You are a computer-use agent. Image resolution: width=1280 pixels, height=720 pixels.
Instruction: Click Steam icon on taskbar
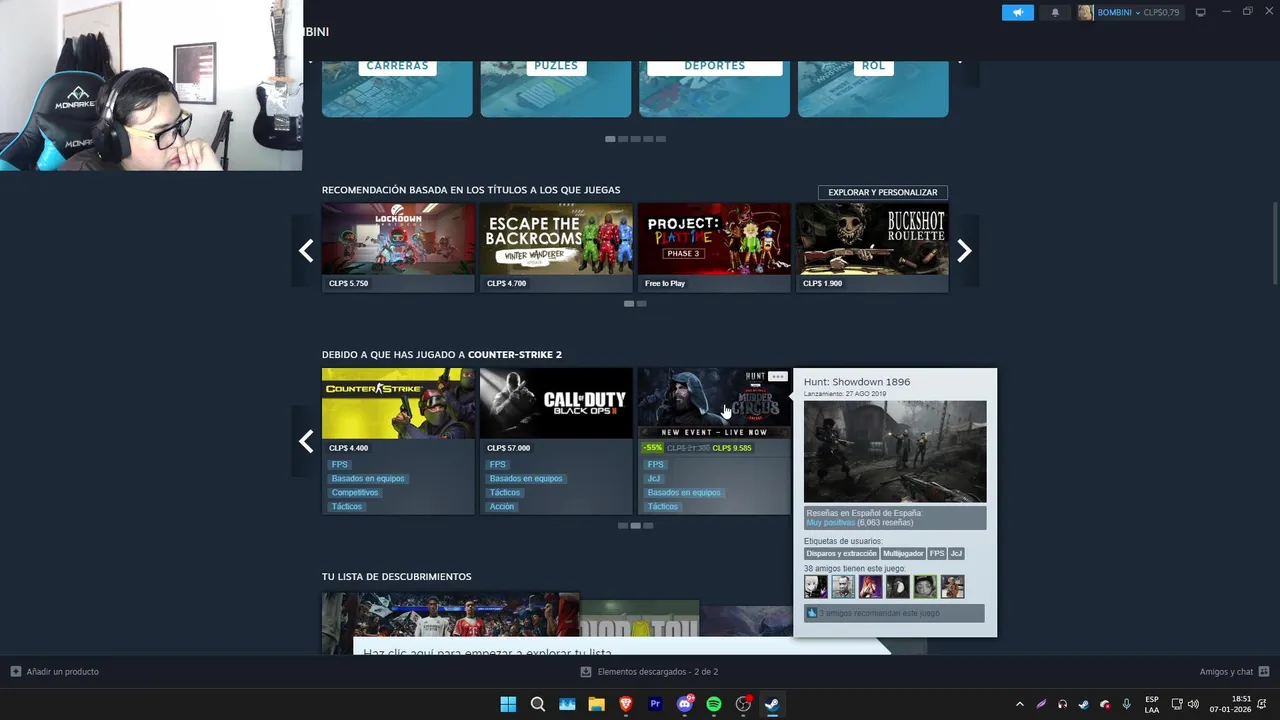(x=772, y=704)
